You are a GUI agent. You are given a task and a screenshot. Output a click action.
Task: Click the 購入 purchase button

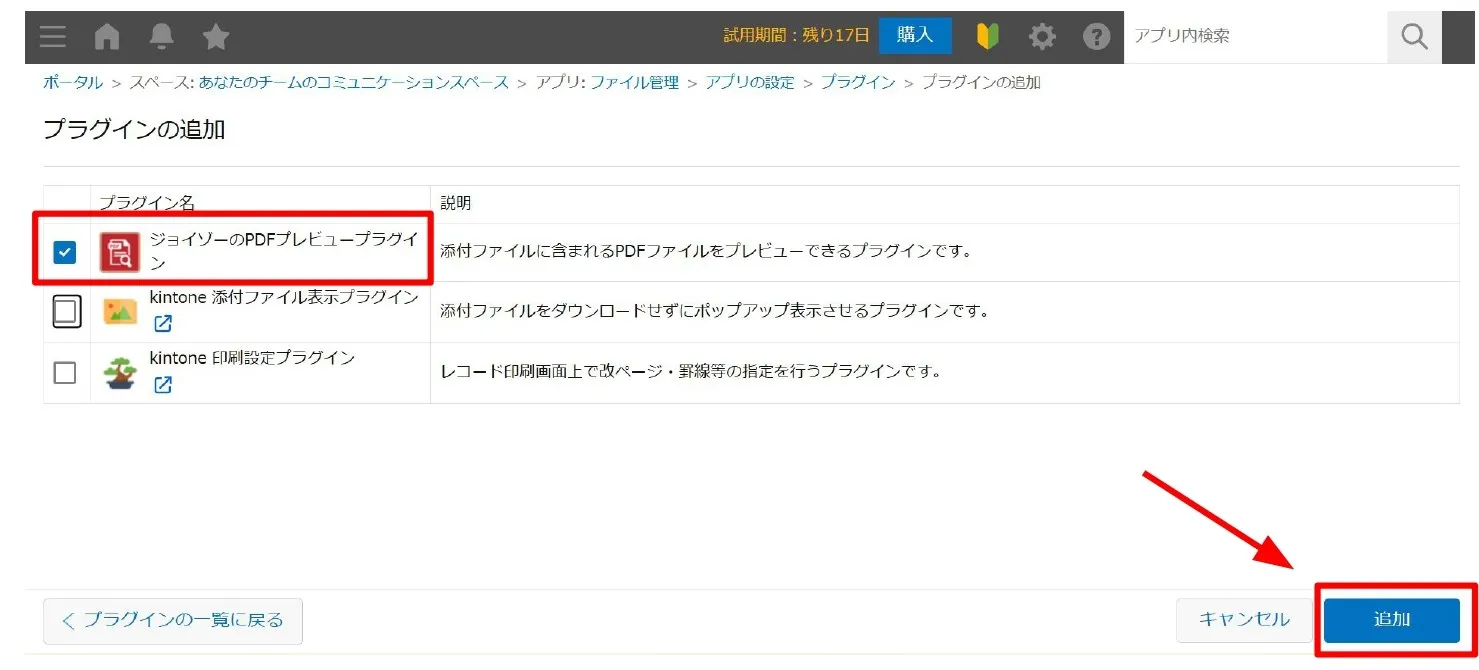coord(915,35)
